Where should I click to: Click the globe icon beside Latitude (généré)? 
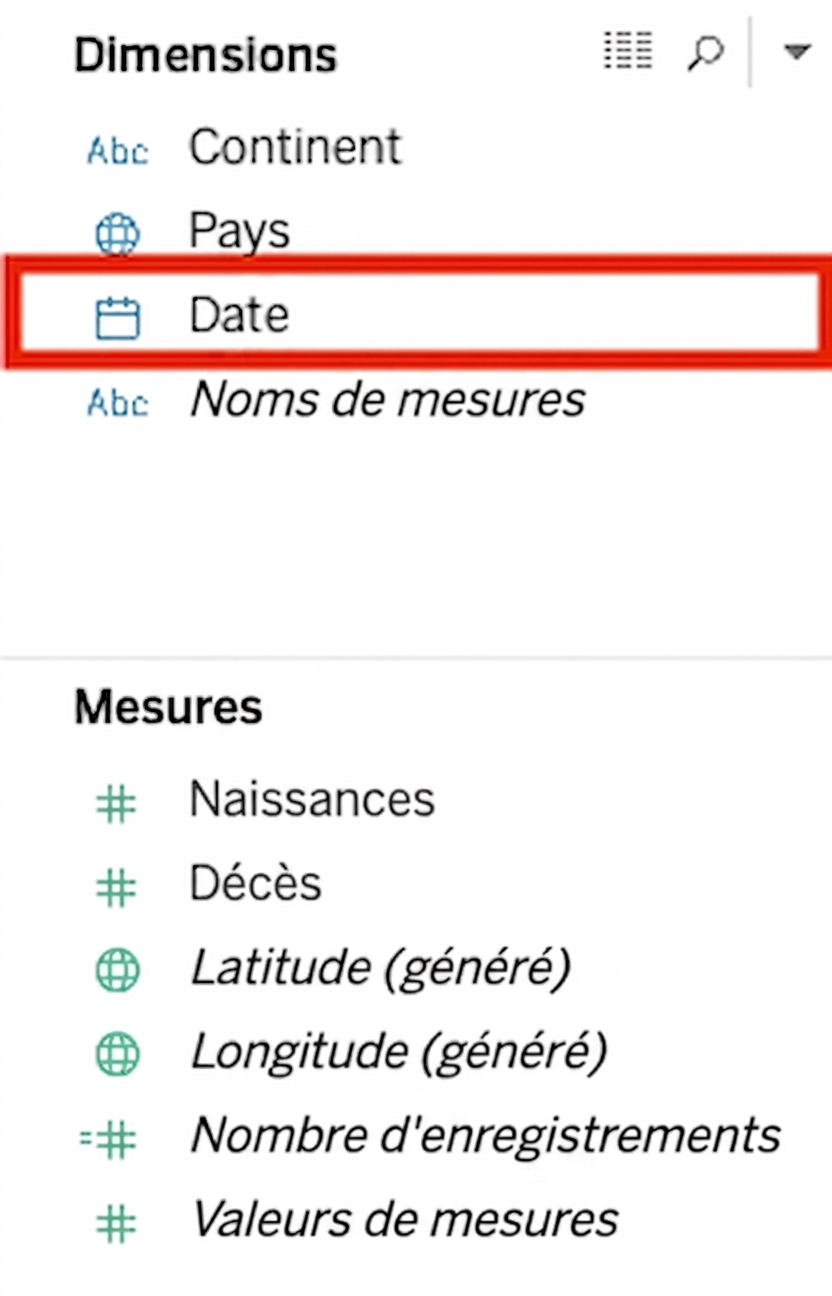point(117,971)
